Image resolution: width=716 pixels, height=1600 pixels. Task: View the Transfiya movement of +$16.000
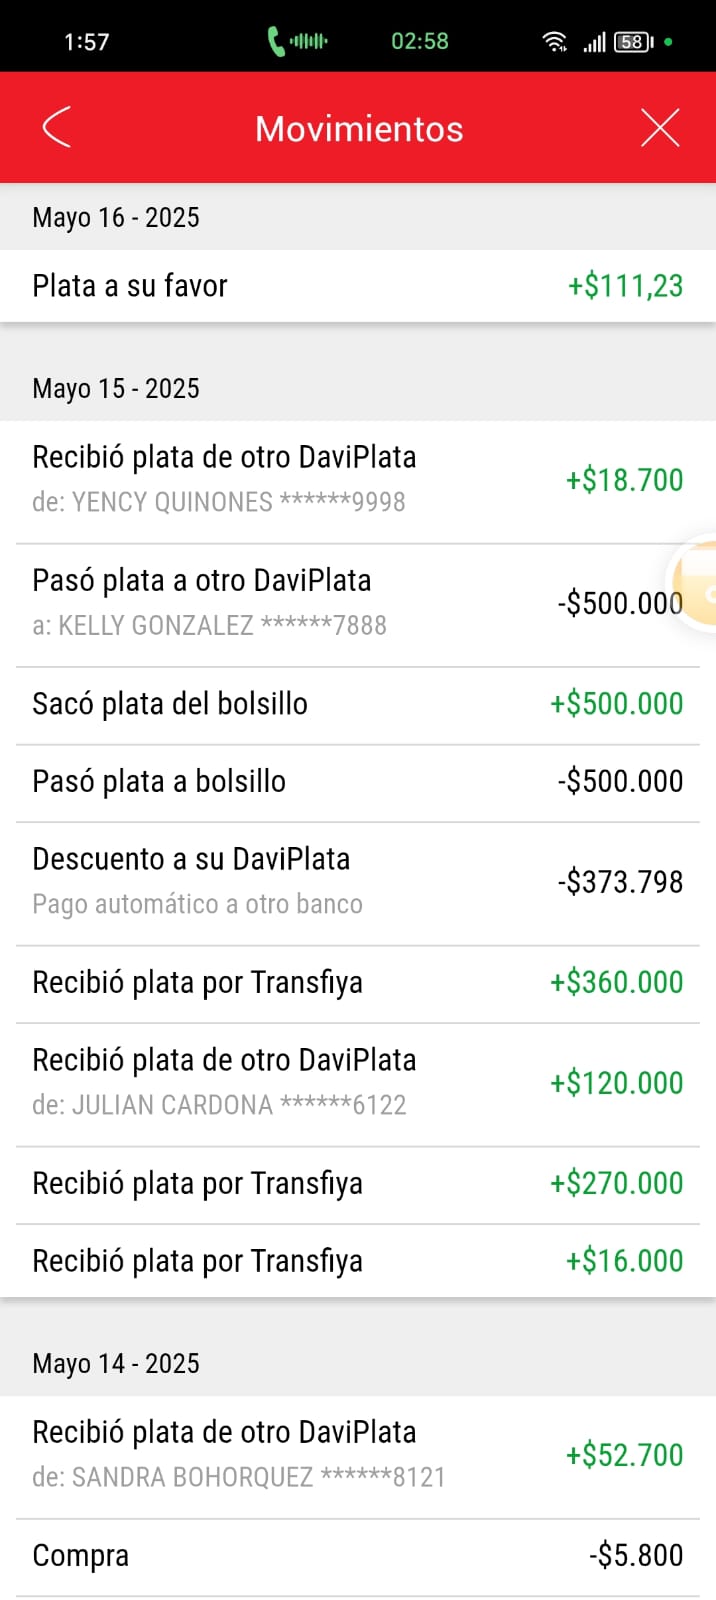357,1261
